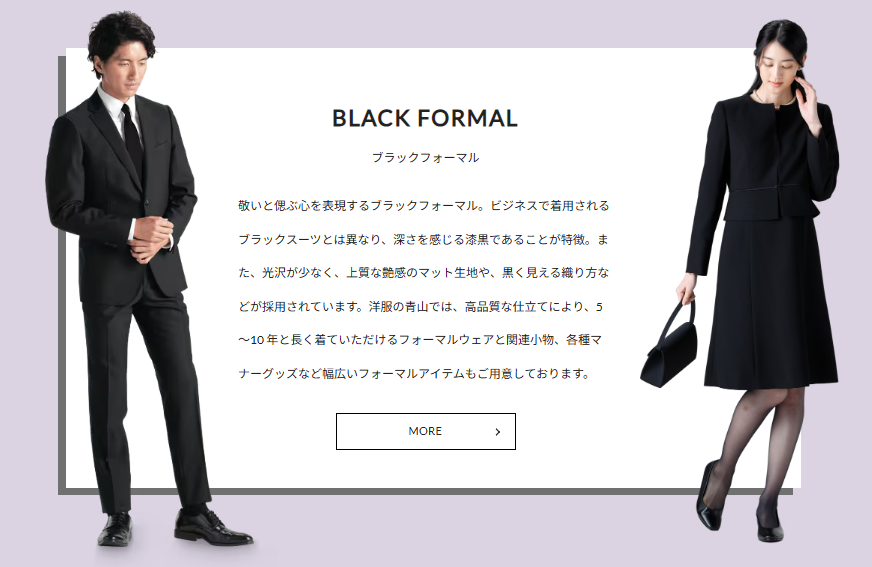Image resolution: width=872 pixels, height=567 pixels.
Task: Click the man's clasped hands
Action: [x=150, y=238]
